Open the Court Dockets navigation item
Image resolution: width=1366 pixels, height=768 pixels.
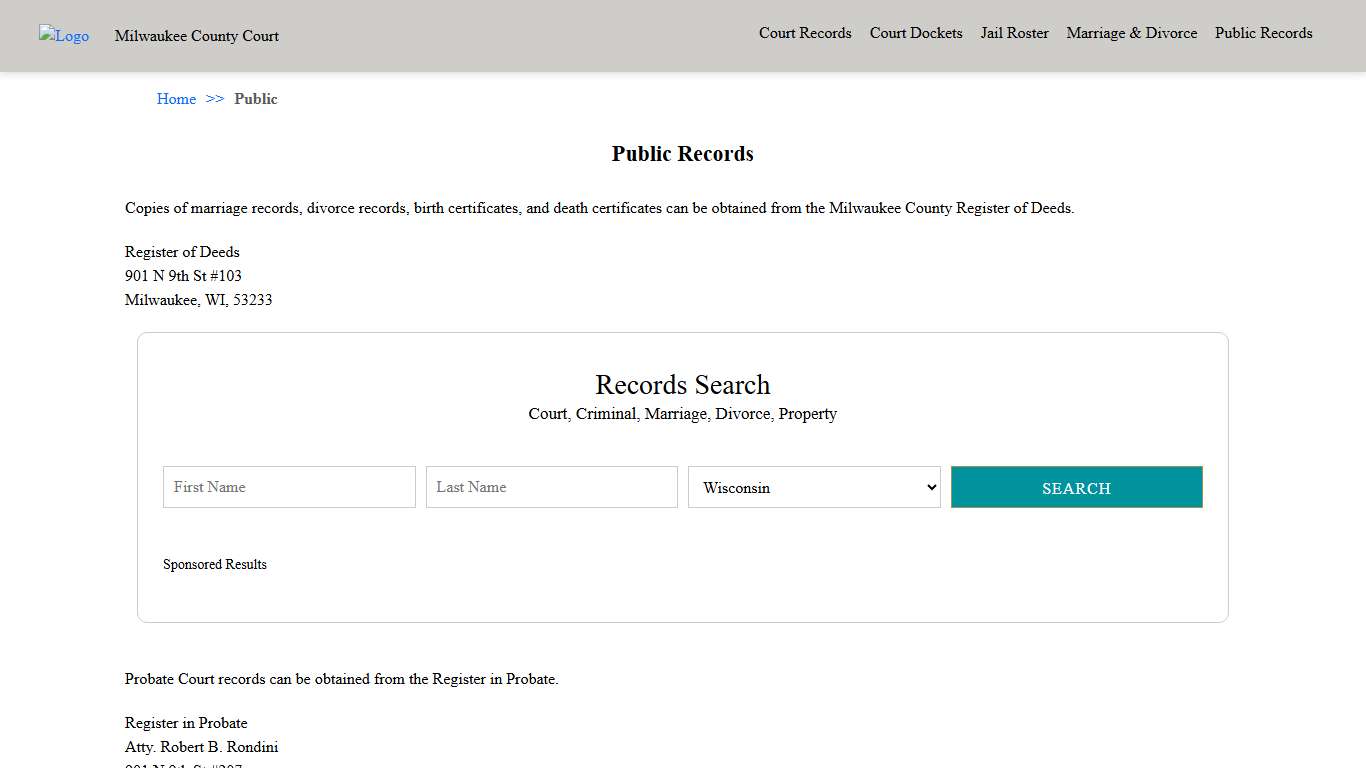pos(915,33)
